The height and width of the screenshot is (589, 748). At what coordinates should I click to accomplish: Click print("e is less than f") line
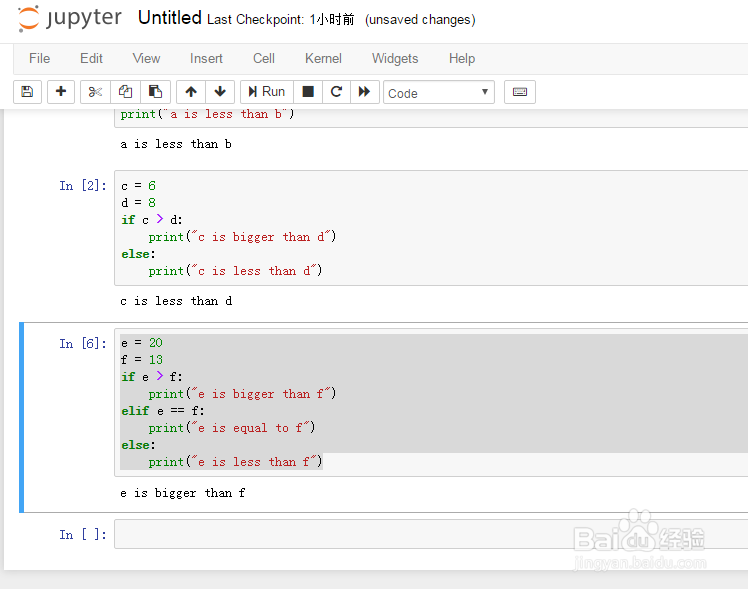click(235, 462)
